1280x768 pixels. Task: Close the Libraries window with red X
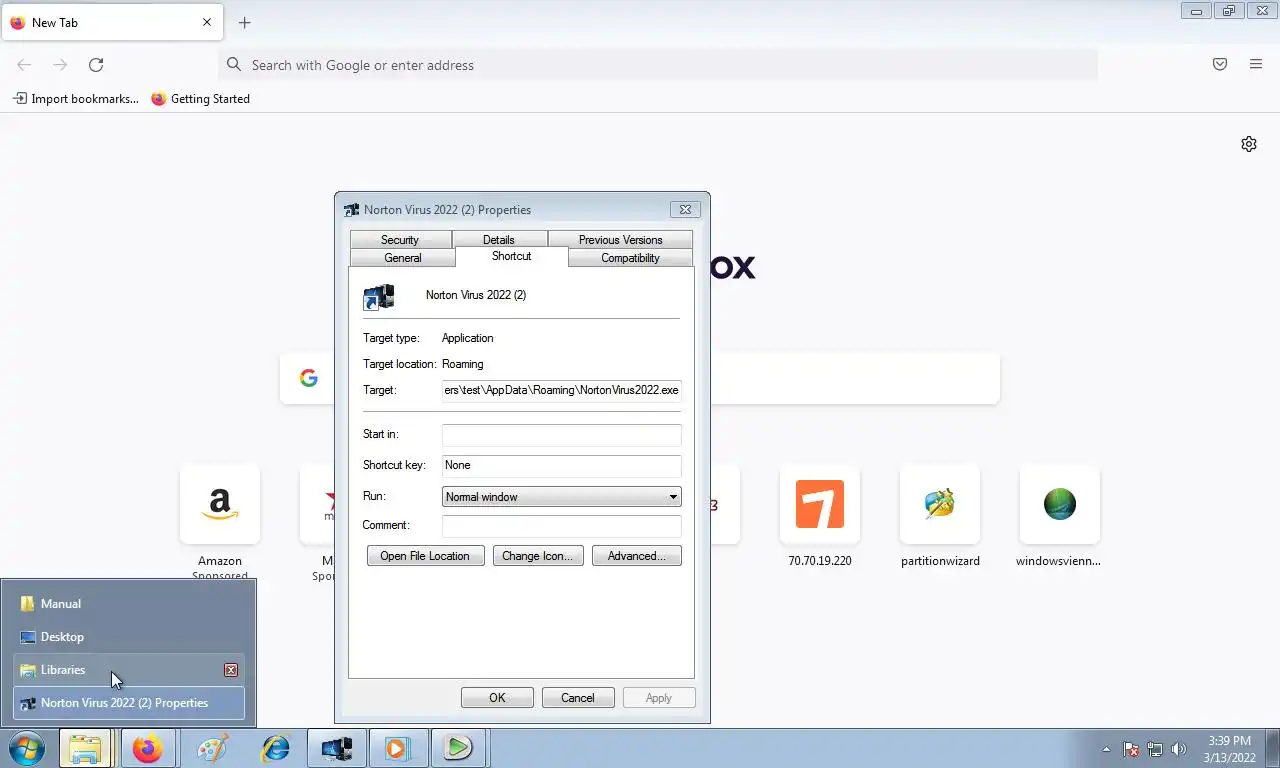tap(231, 670)
